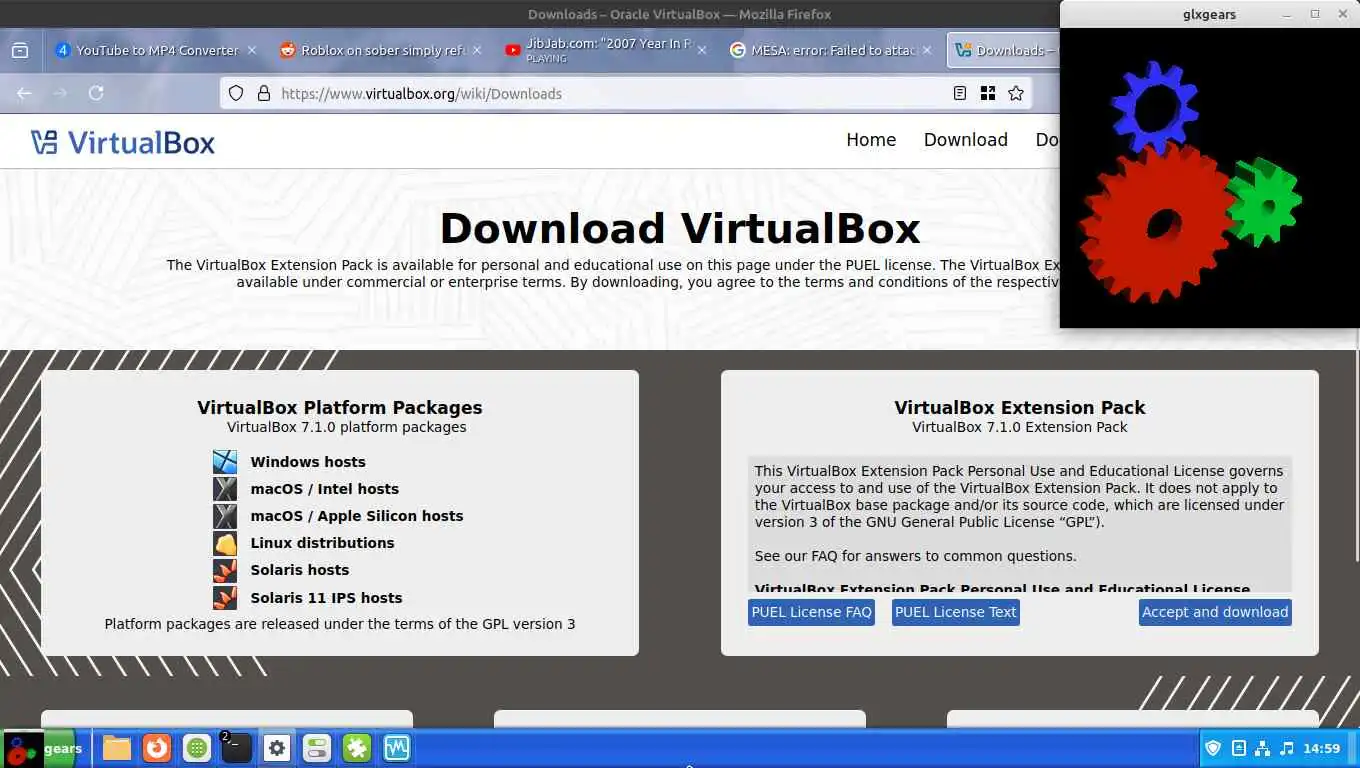
Task: Click the shield icon in system tray
Action: 1213,748
